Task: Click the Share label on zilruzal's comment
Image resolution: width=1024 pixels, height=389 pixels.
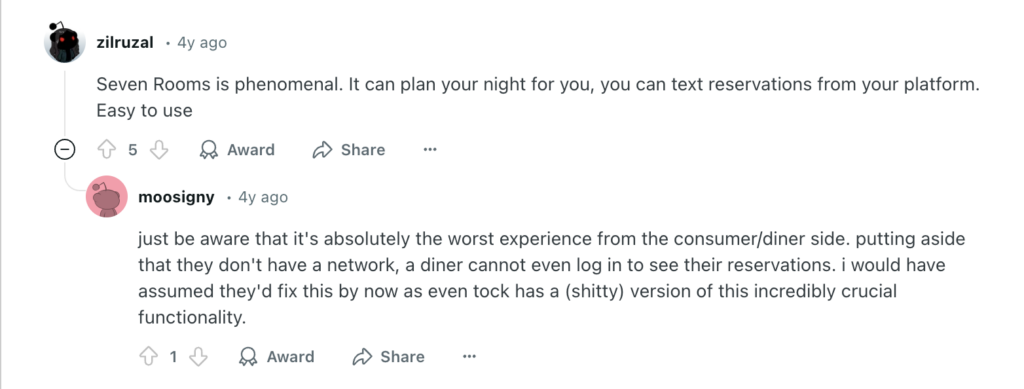Action: pyautogui.click(x=363, y=150)
